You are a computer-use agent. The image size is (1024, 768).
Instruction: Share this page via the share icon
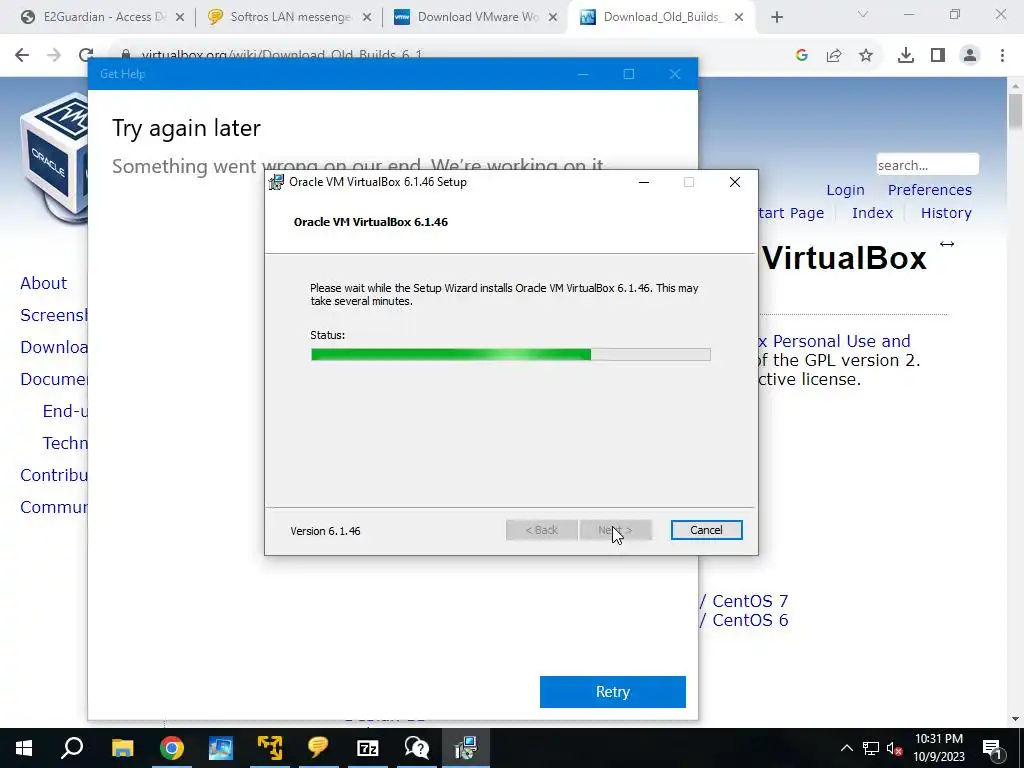pyautogui.click(x=834, y=56)
